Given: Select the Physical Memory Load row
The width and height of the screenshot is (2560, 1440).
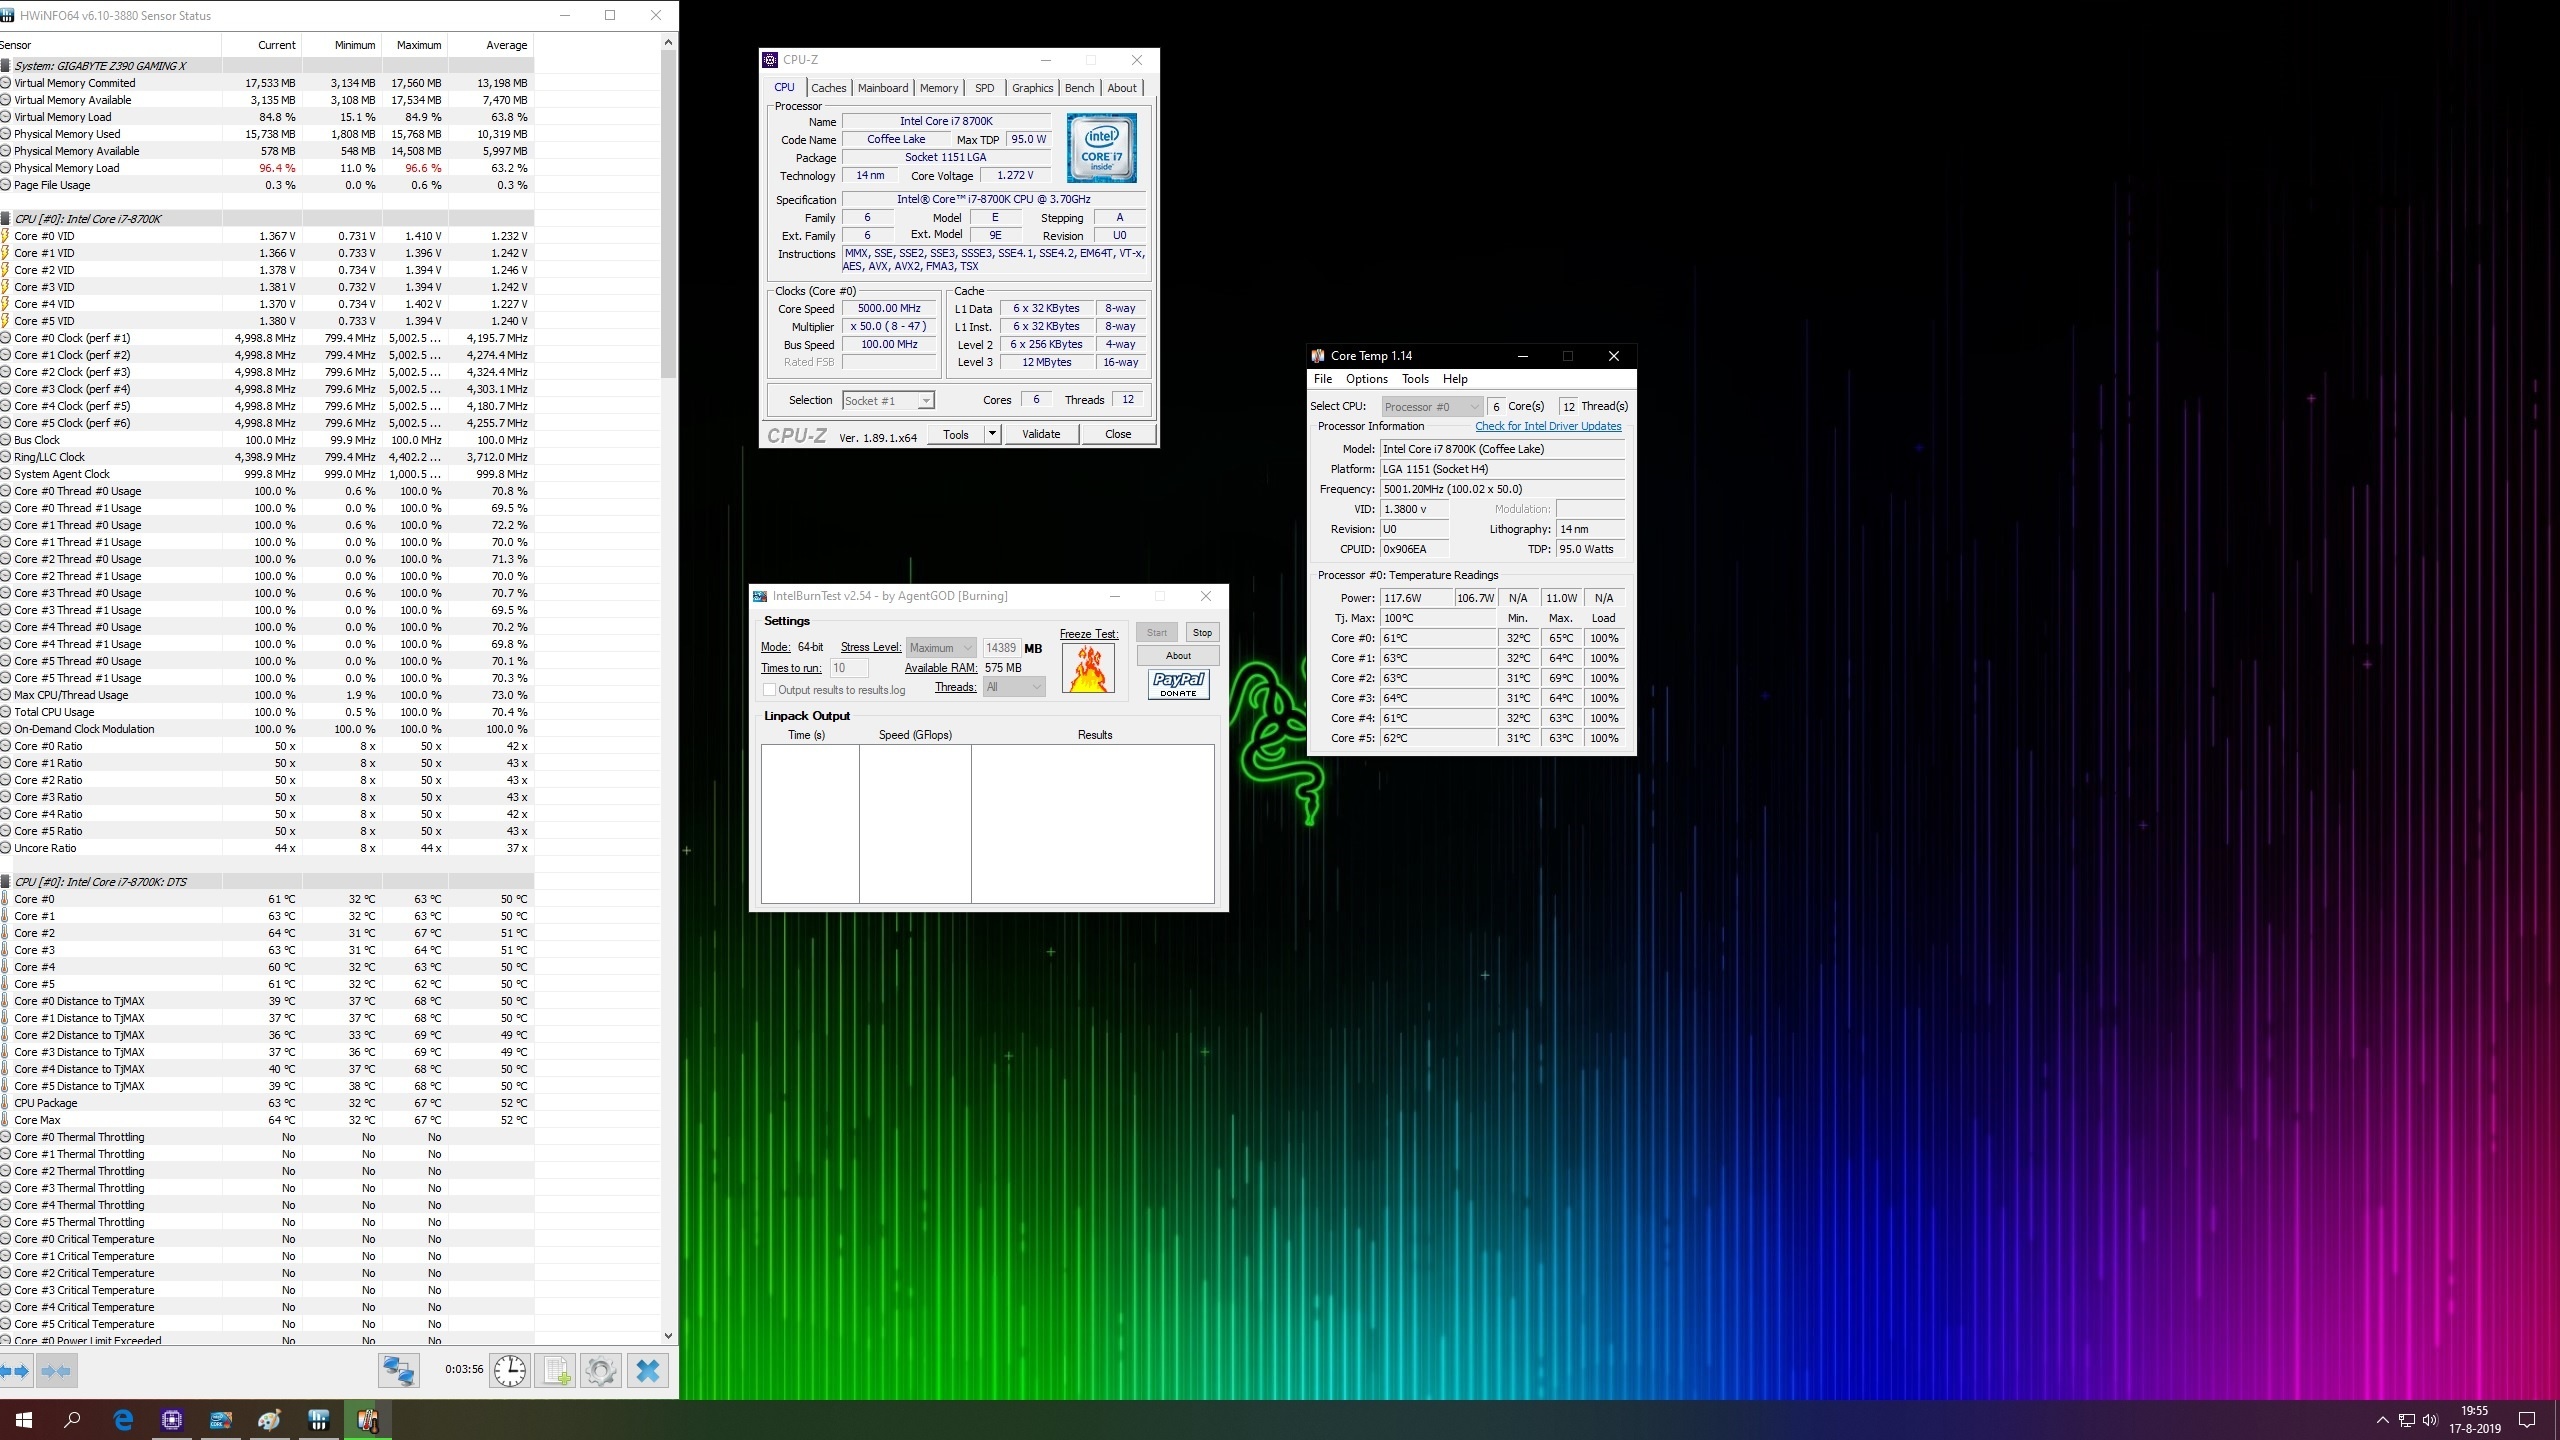Looking at the screenshot, I should coord(266,168).
